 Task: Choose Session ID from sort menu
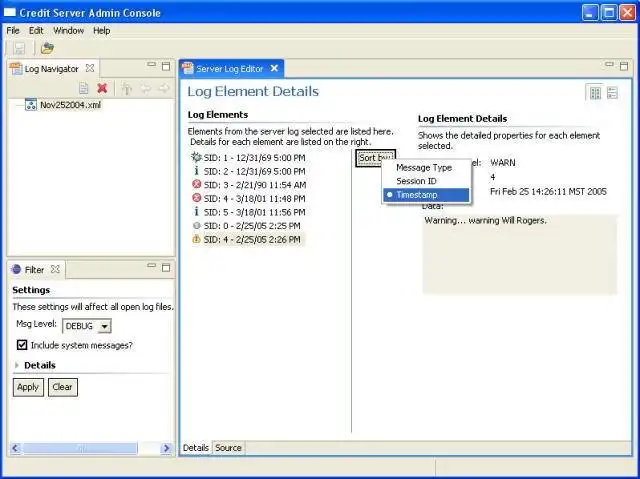pyautogui.click(x=426, y=181)
